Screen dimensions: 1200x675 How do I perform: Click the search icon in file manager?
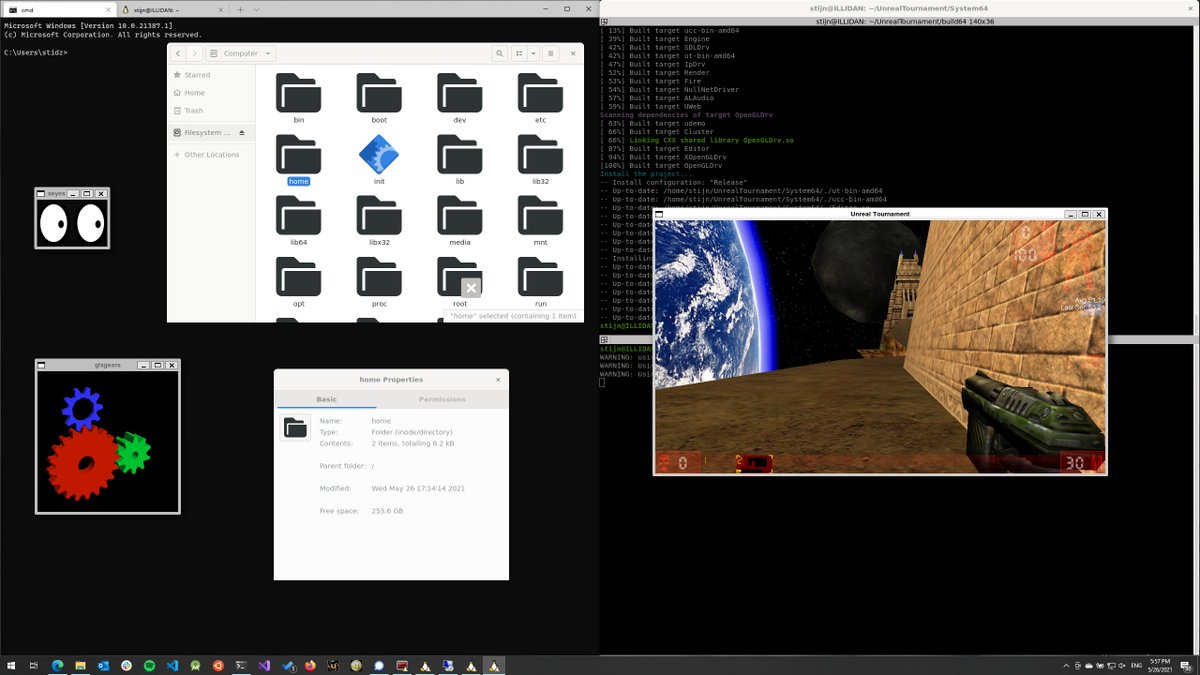coord(500,53)
